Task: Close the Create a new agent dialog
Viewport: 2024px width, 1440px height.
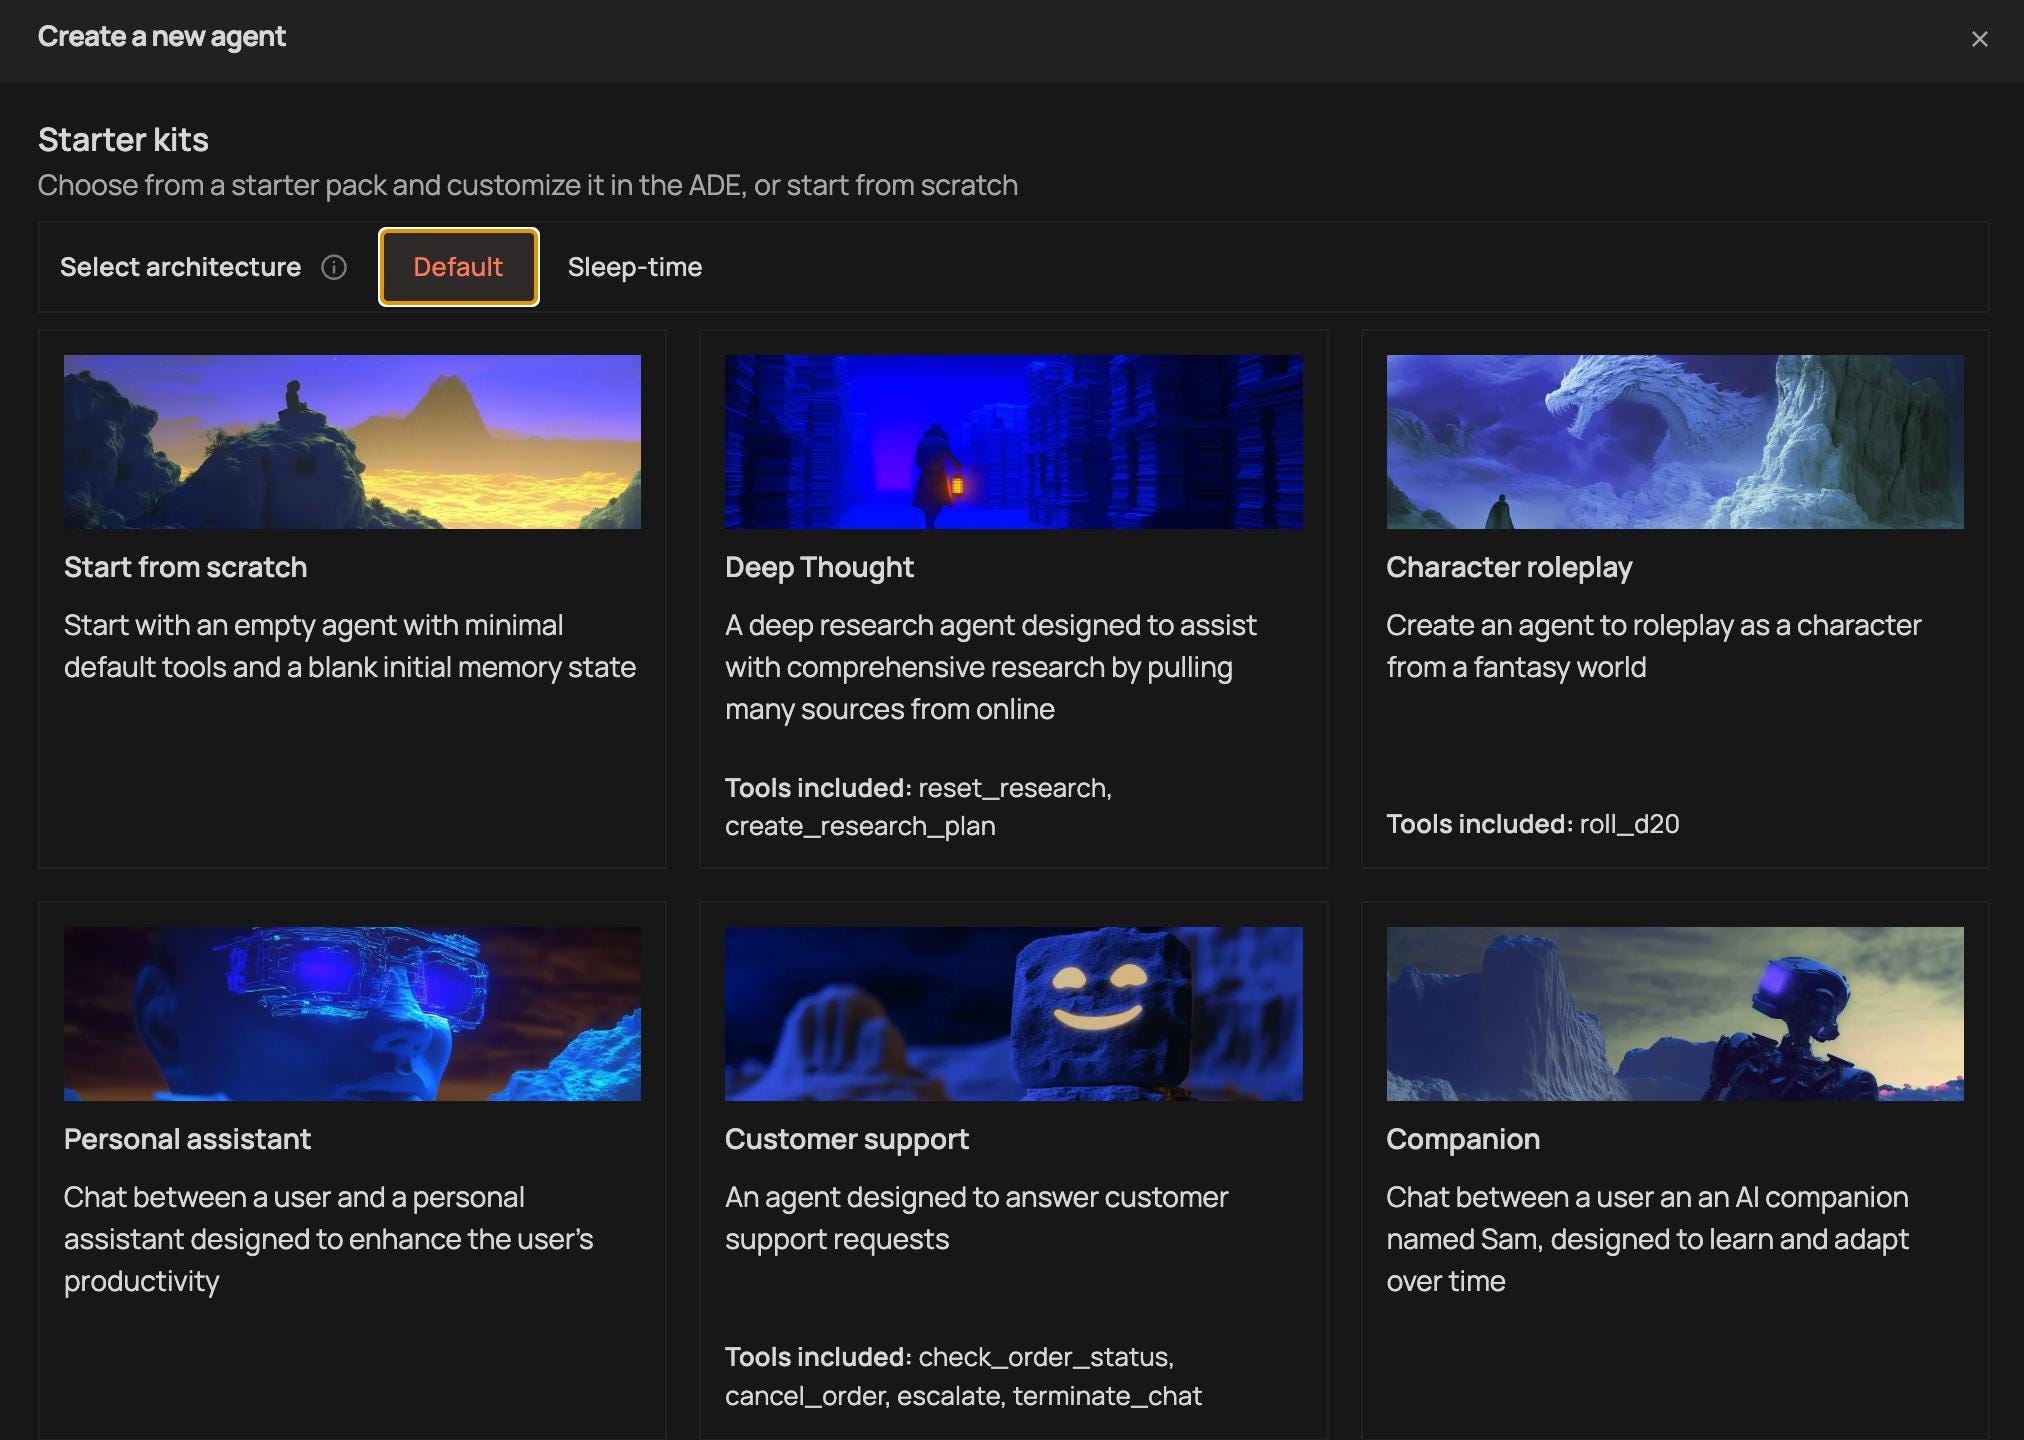Action: (x=1979, y=39)
